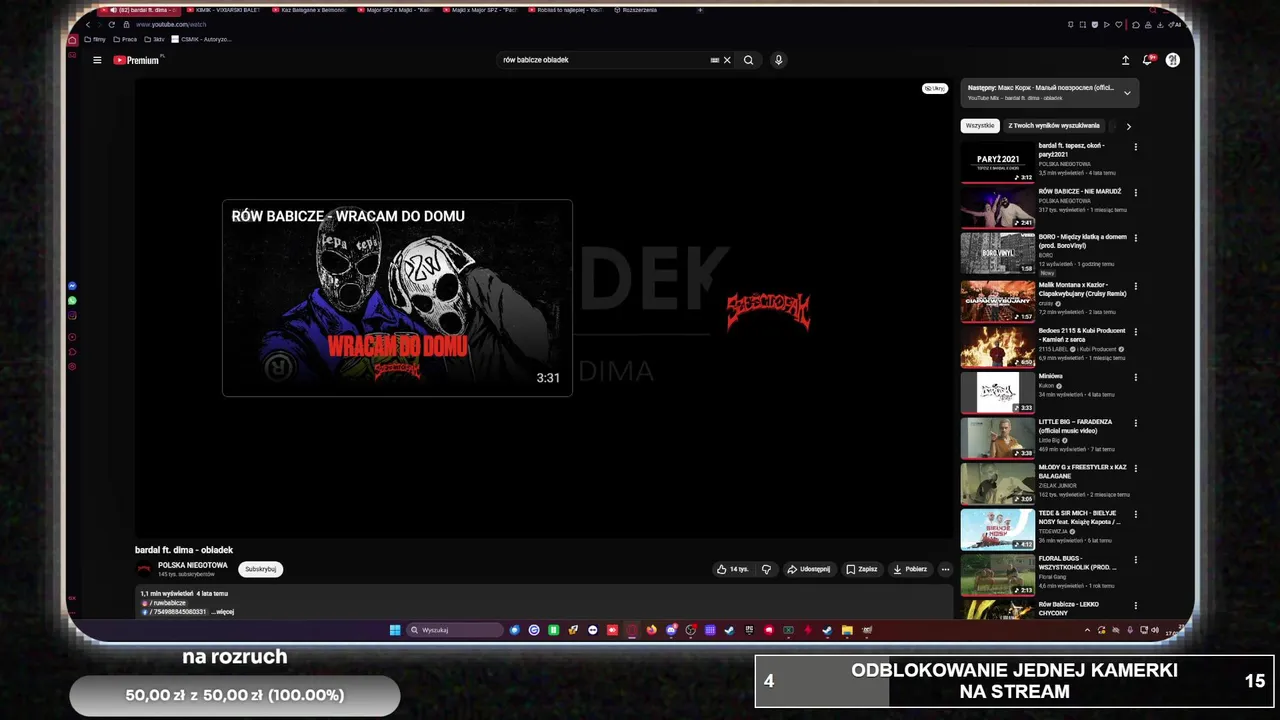
Task: Open the 'CSMIK - Autoryzo...' bookmark
Action: click(202, 40)
